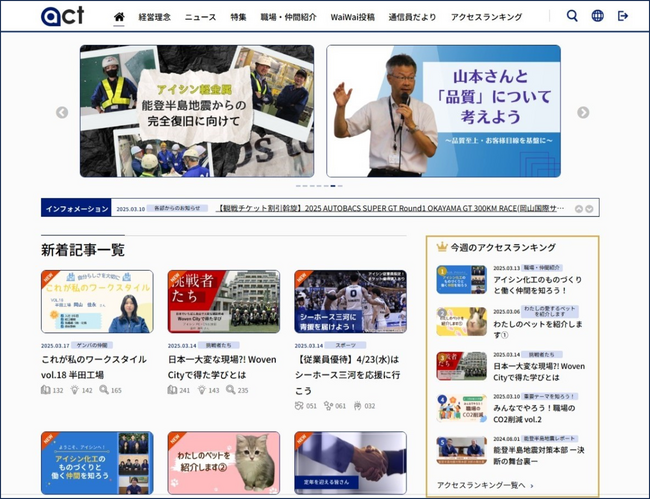Click the logout icon in header

pyautogui.click(x=623, y=16)
